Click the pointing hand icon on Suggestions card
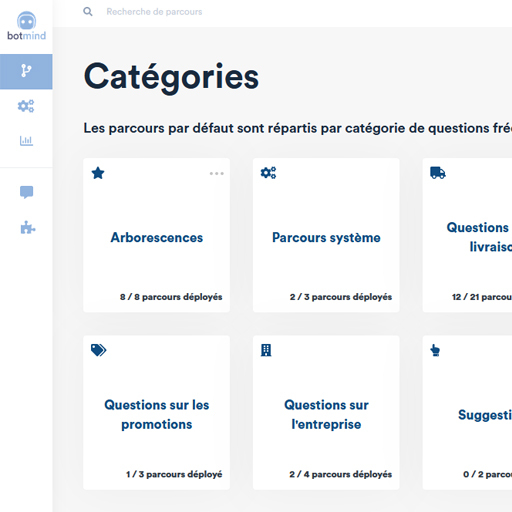Viewport: 512px width, 512px height. tap(435, 350)
